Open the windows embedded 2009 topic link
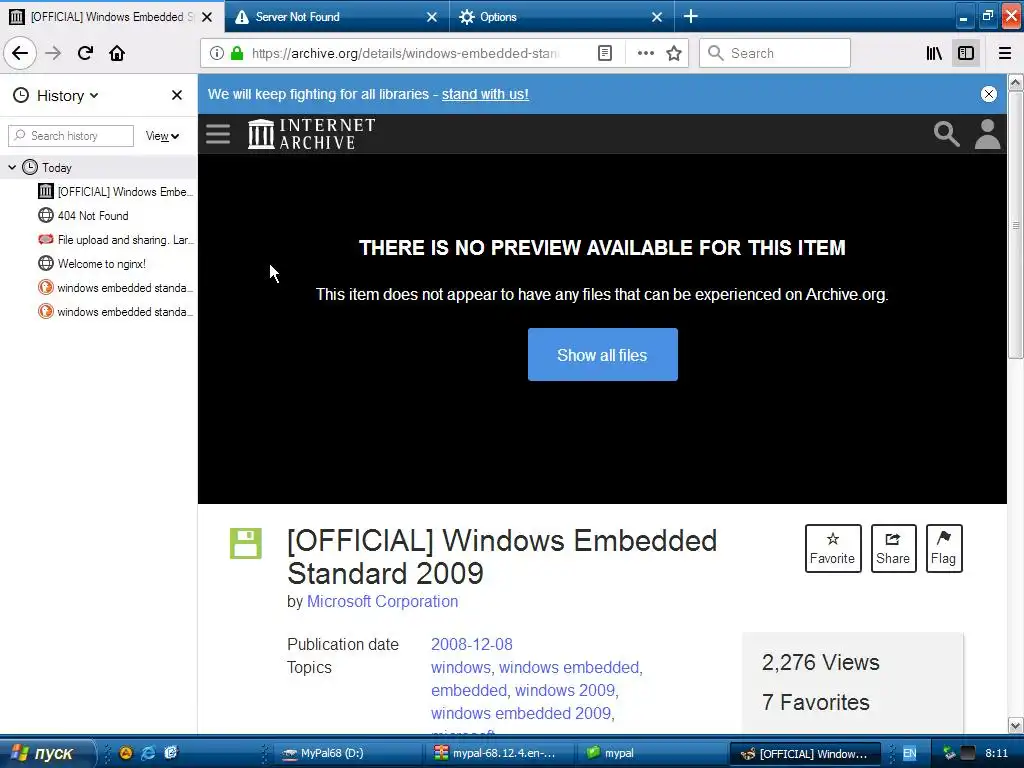The image size is (1024, 768). (x=520, y=713)
